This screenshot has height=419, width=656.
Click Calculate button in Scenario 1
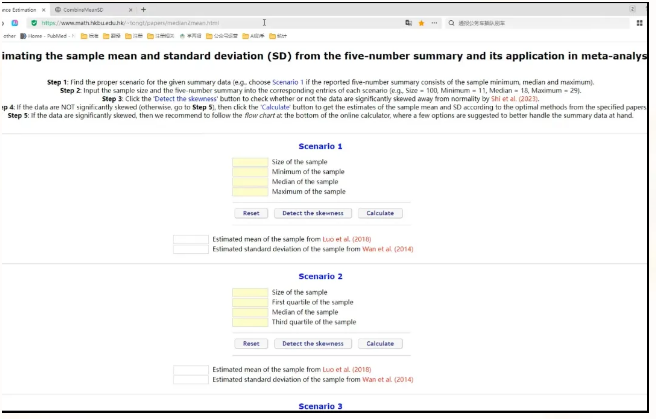380,213
